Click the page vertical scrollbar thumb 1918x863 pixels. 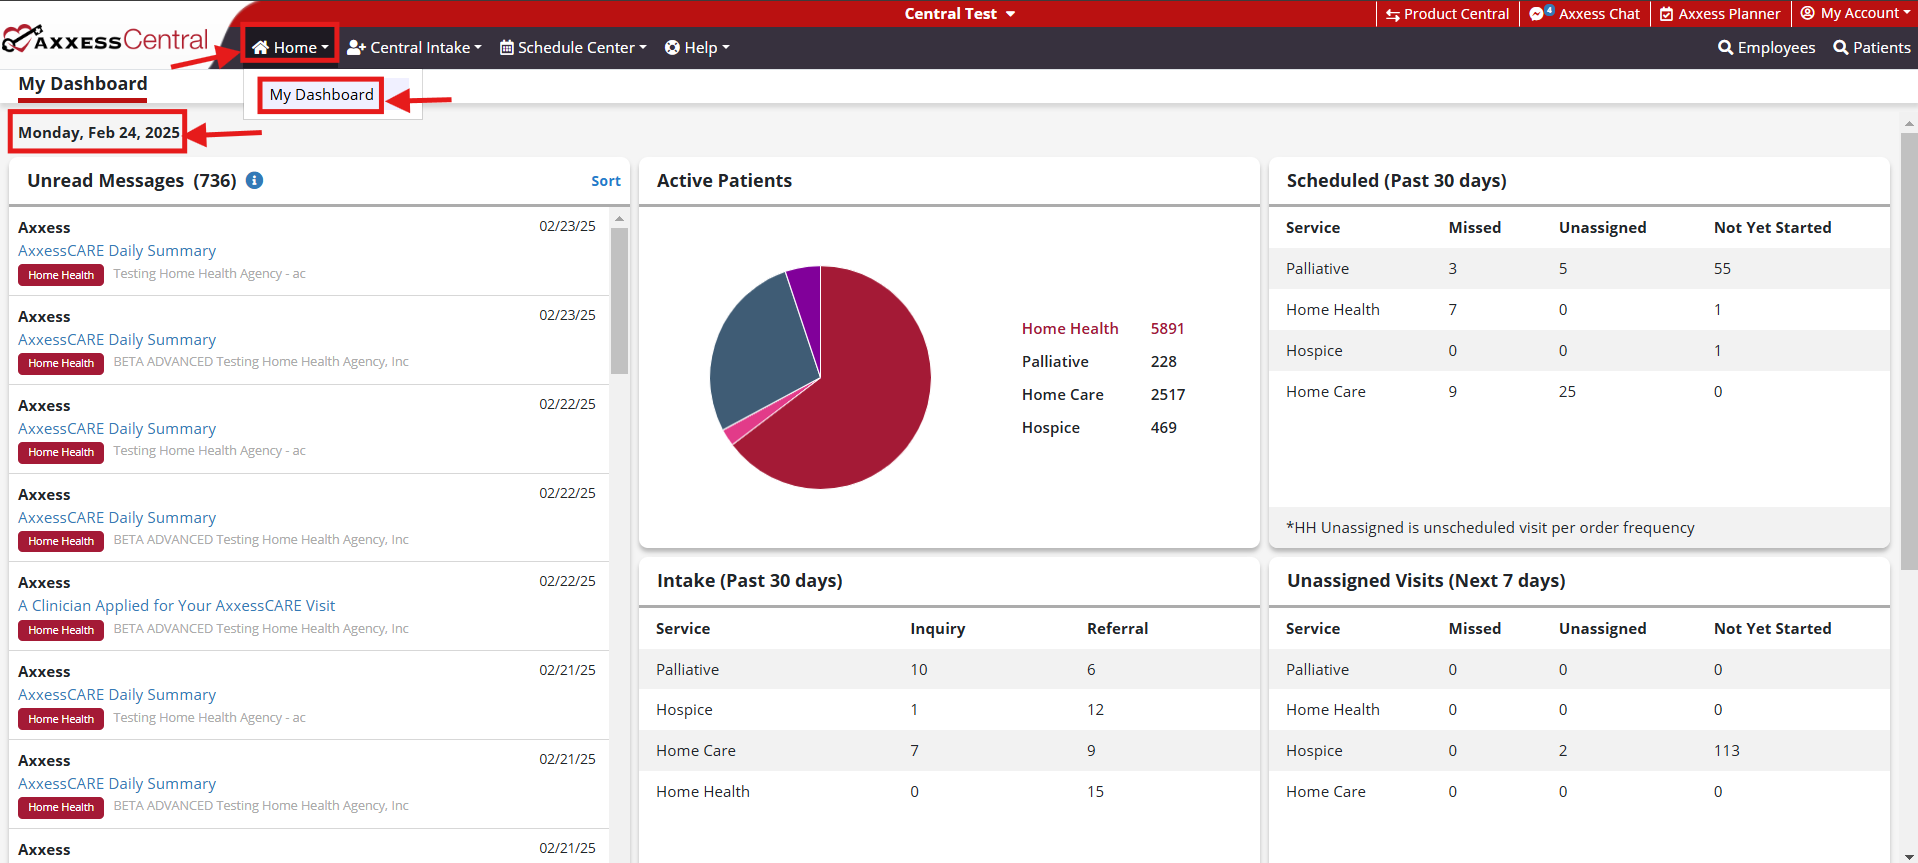1908,350
